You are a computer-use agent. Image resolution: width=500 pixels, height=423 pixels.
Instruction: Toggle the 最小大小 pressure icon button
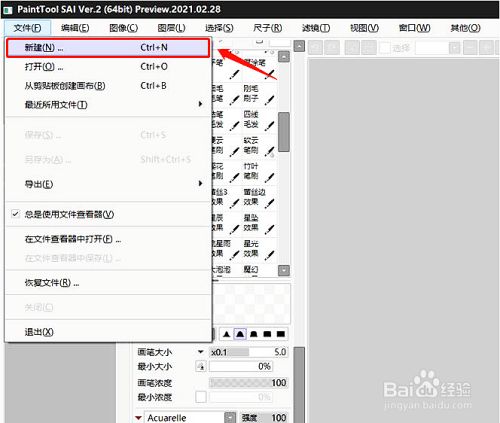[201, 367]
